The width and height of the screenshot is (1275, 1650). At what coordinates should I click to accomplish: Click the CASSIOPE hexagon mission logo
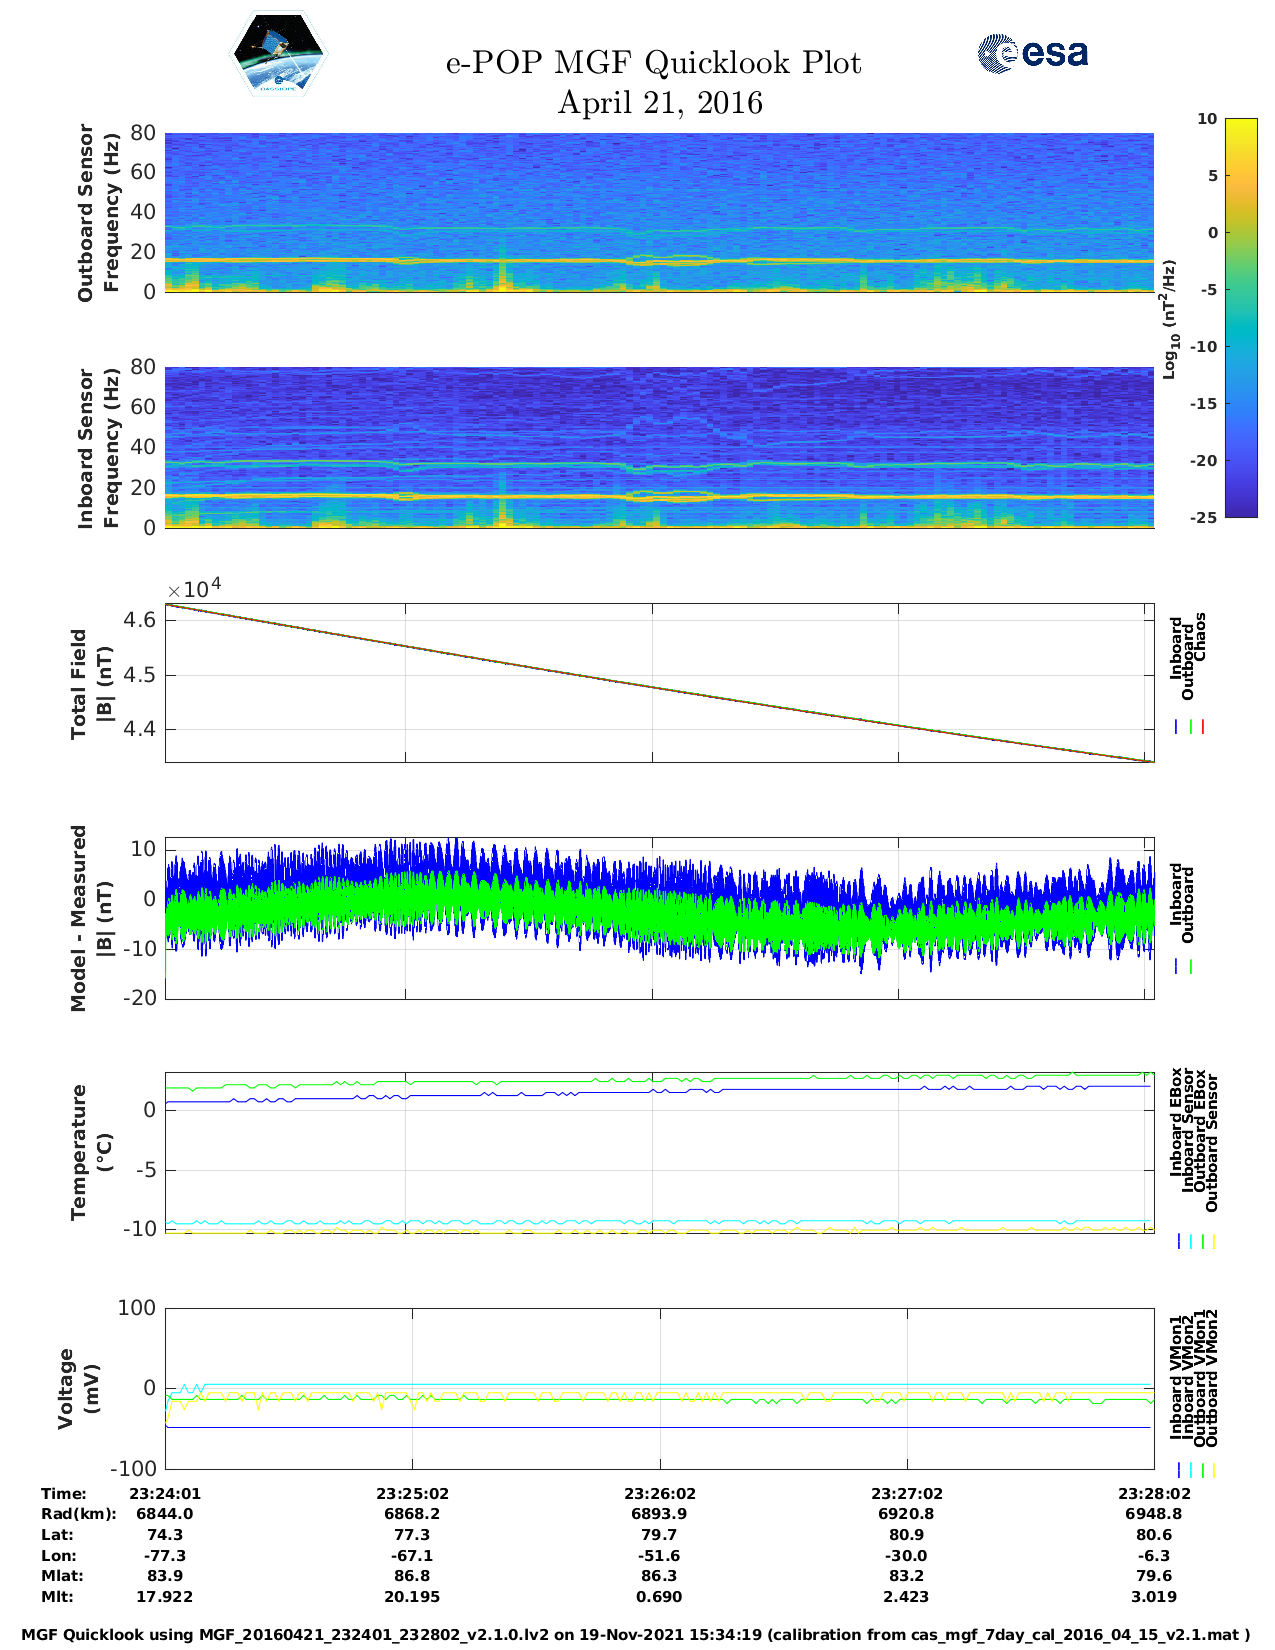click(x=278, y=54)
